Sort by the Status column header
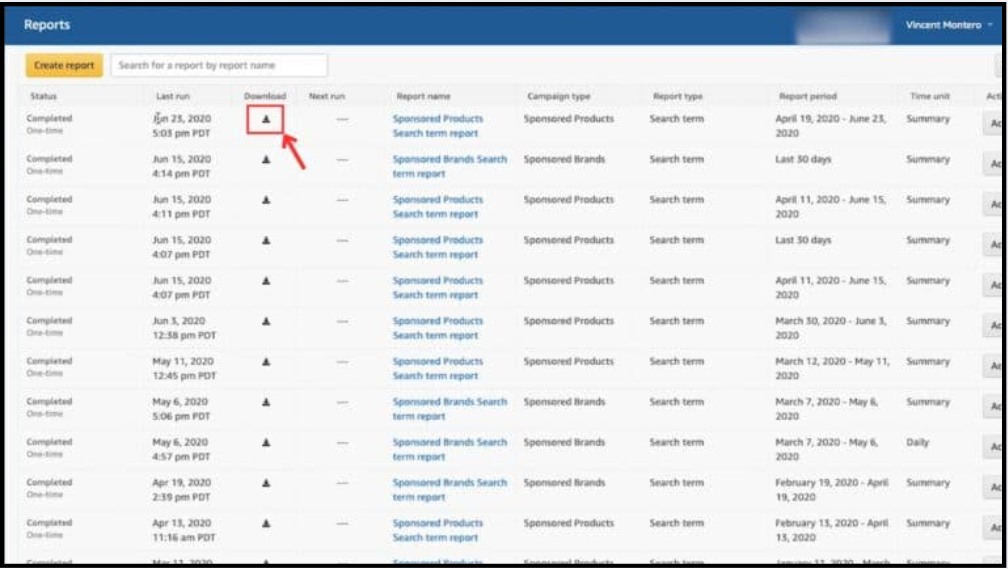Viewport: 1008px width, 569px height. 43,97
